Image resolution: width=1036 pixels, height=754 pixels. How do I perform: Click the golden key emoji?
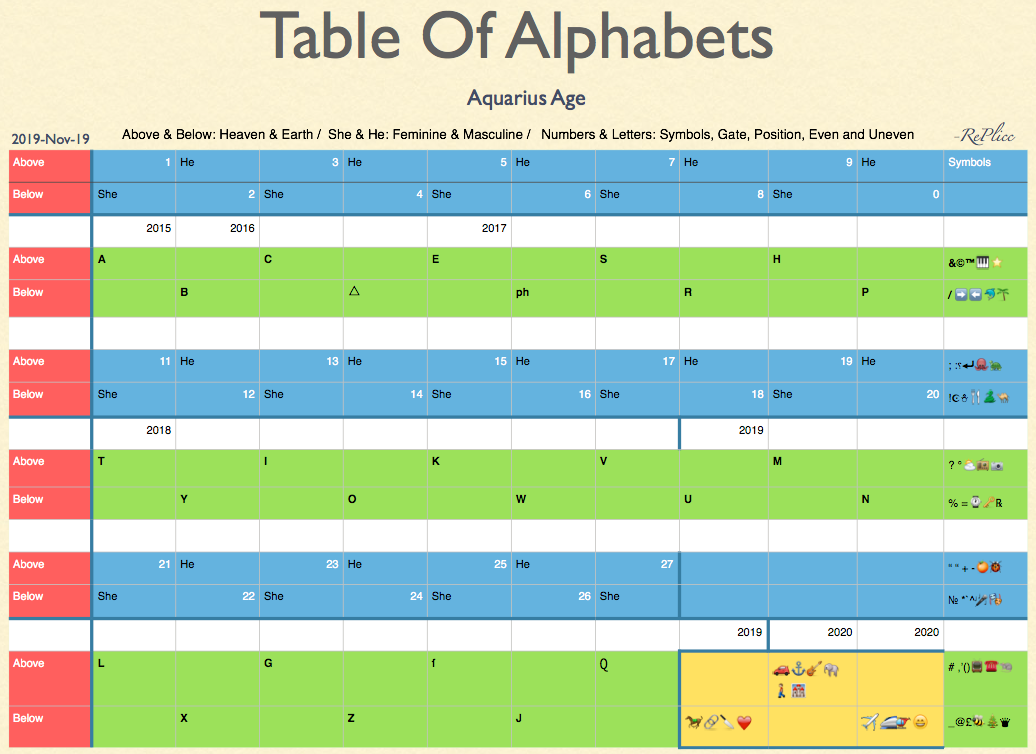tap(986, 502)
